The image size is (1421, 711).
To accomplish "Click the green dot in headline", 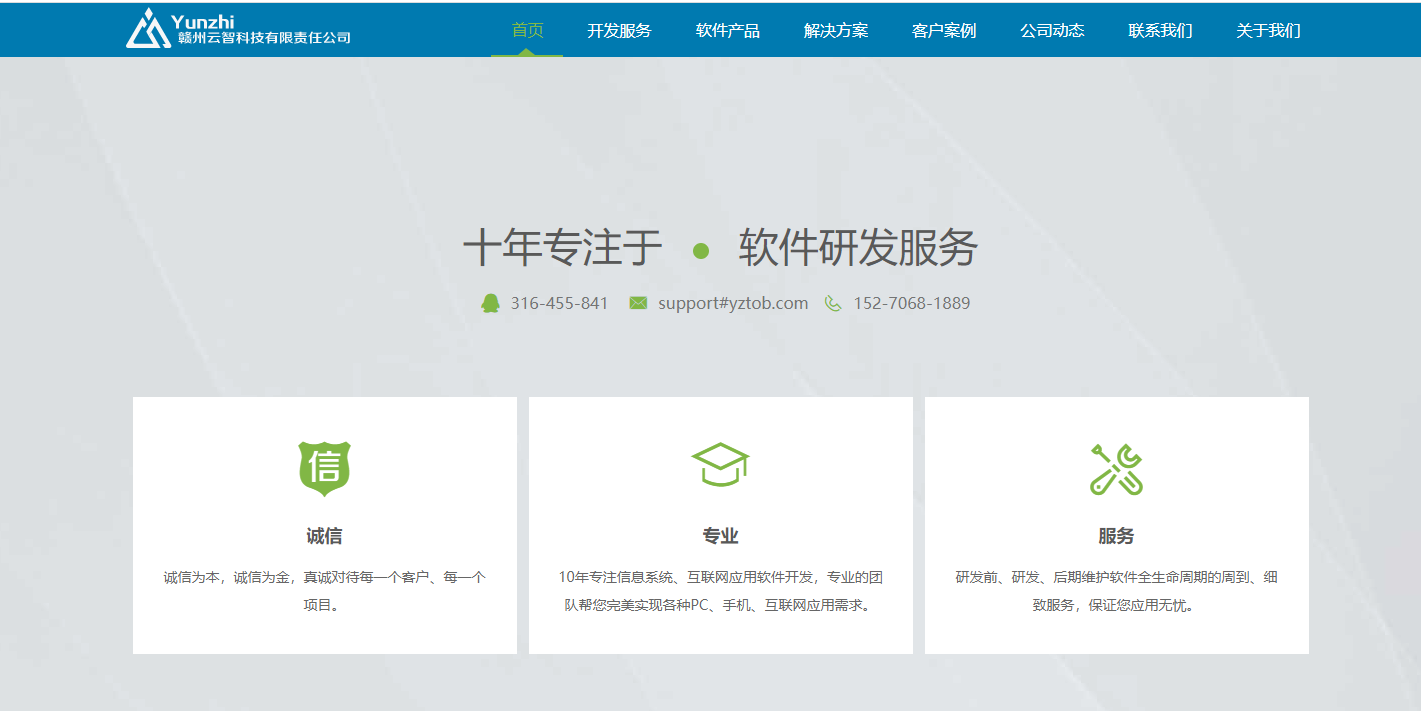I will pos(701,251).
